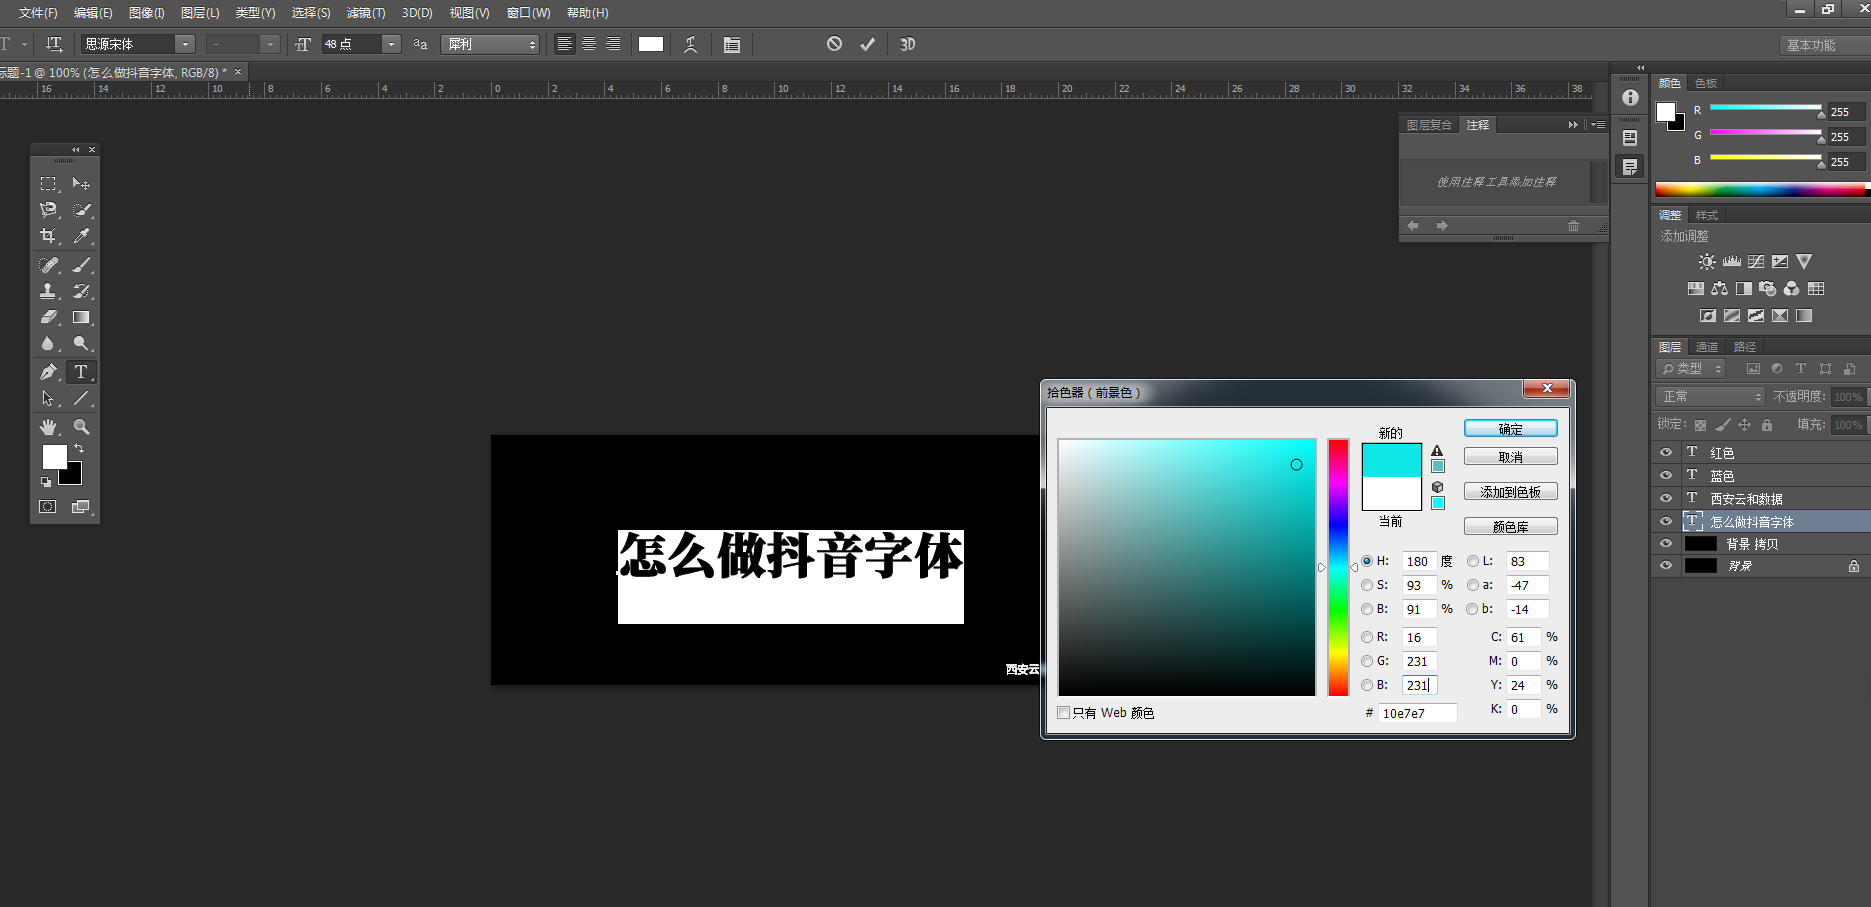Open the 滤镜(T) menu
1871x907 pixels.
click(x=365, y=13)
